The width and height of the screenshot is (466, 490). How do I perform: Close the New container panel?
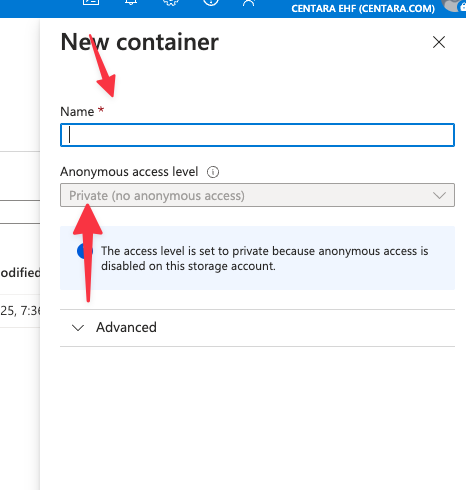point(439,42)
